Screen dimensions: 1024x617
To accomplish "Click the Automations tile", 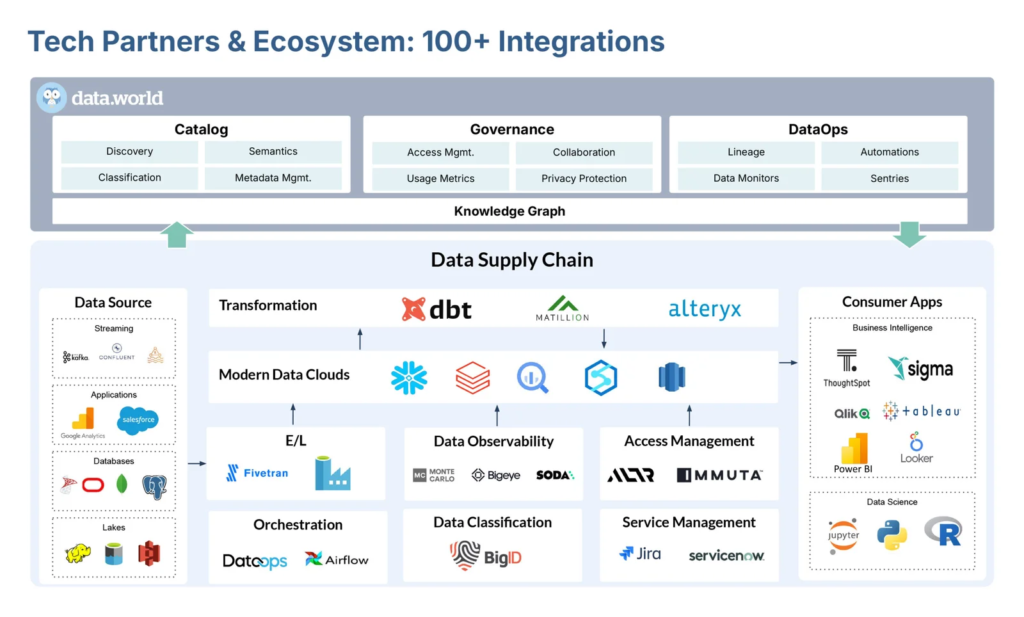I will (889, 152).
